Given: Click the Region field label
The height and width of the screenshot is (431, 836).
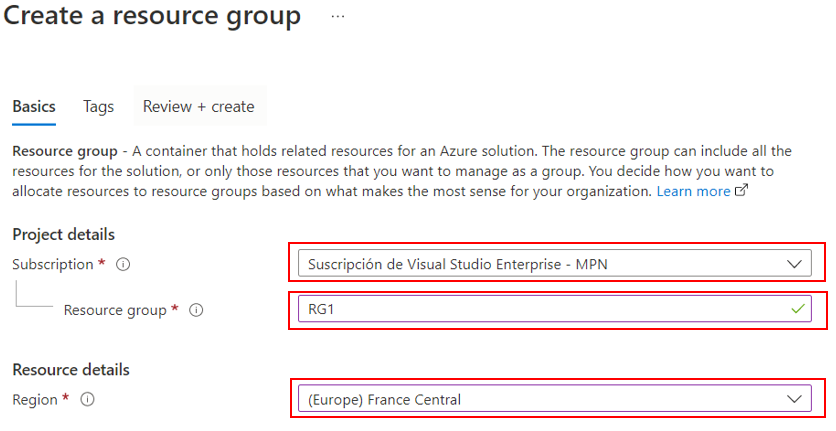Looking at the screenshot, I should [x=35, y=399].
